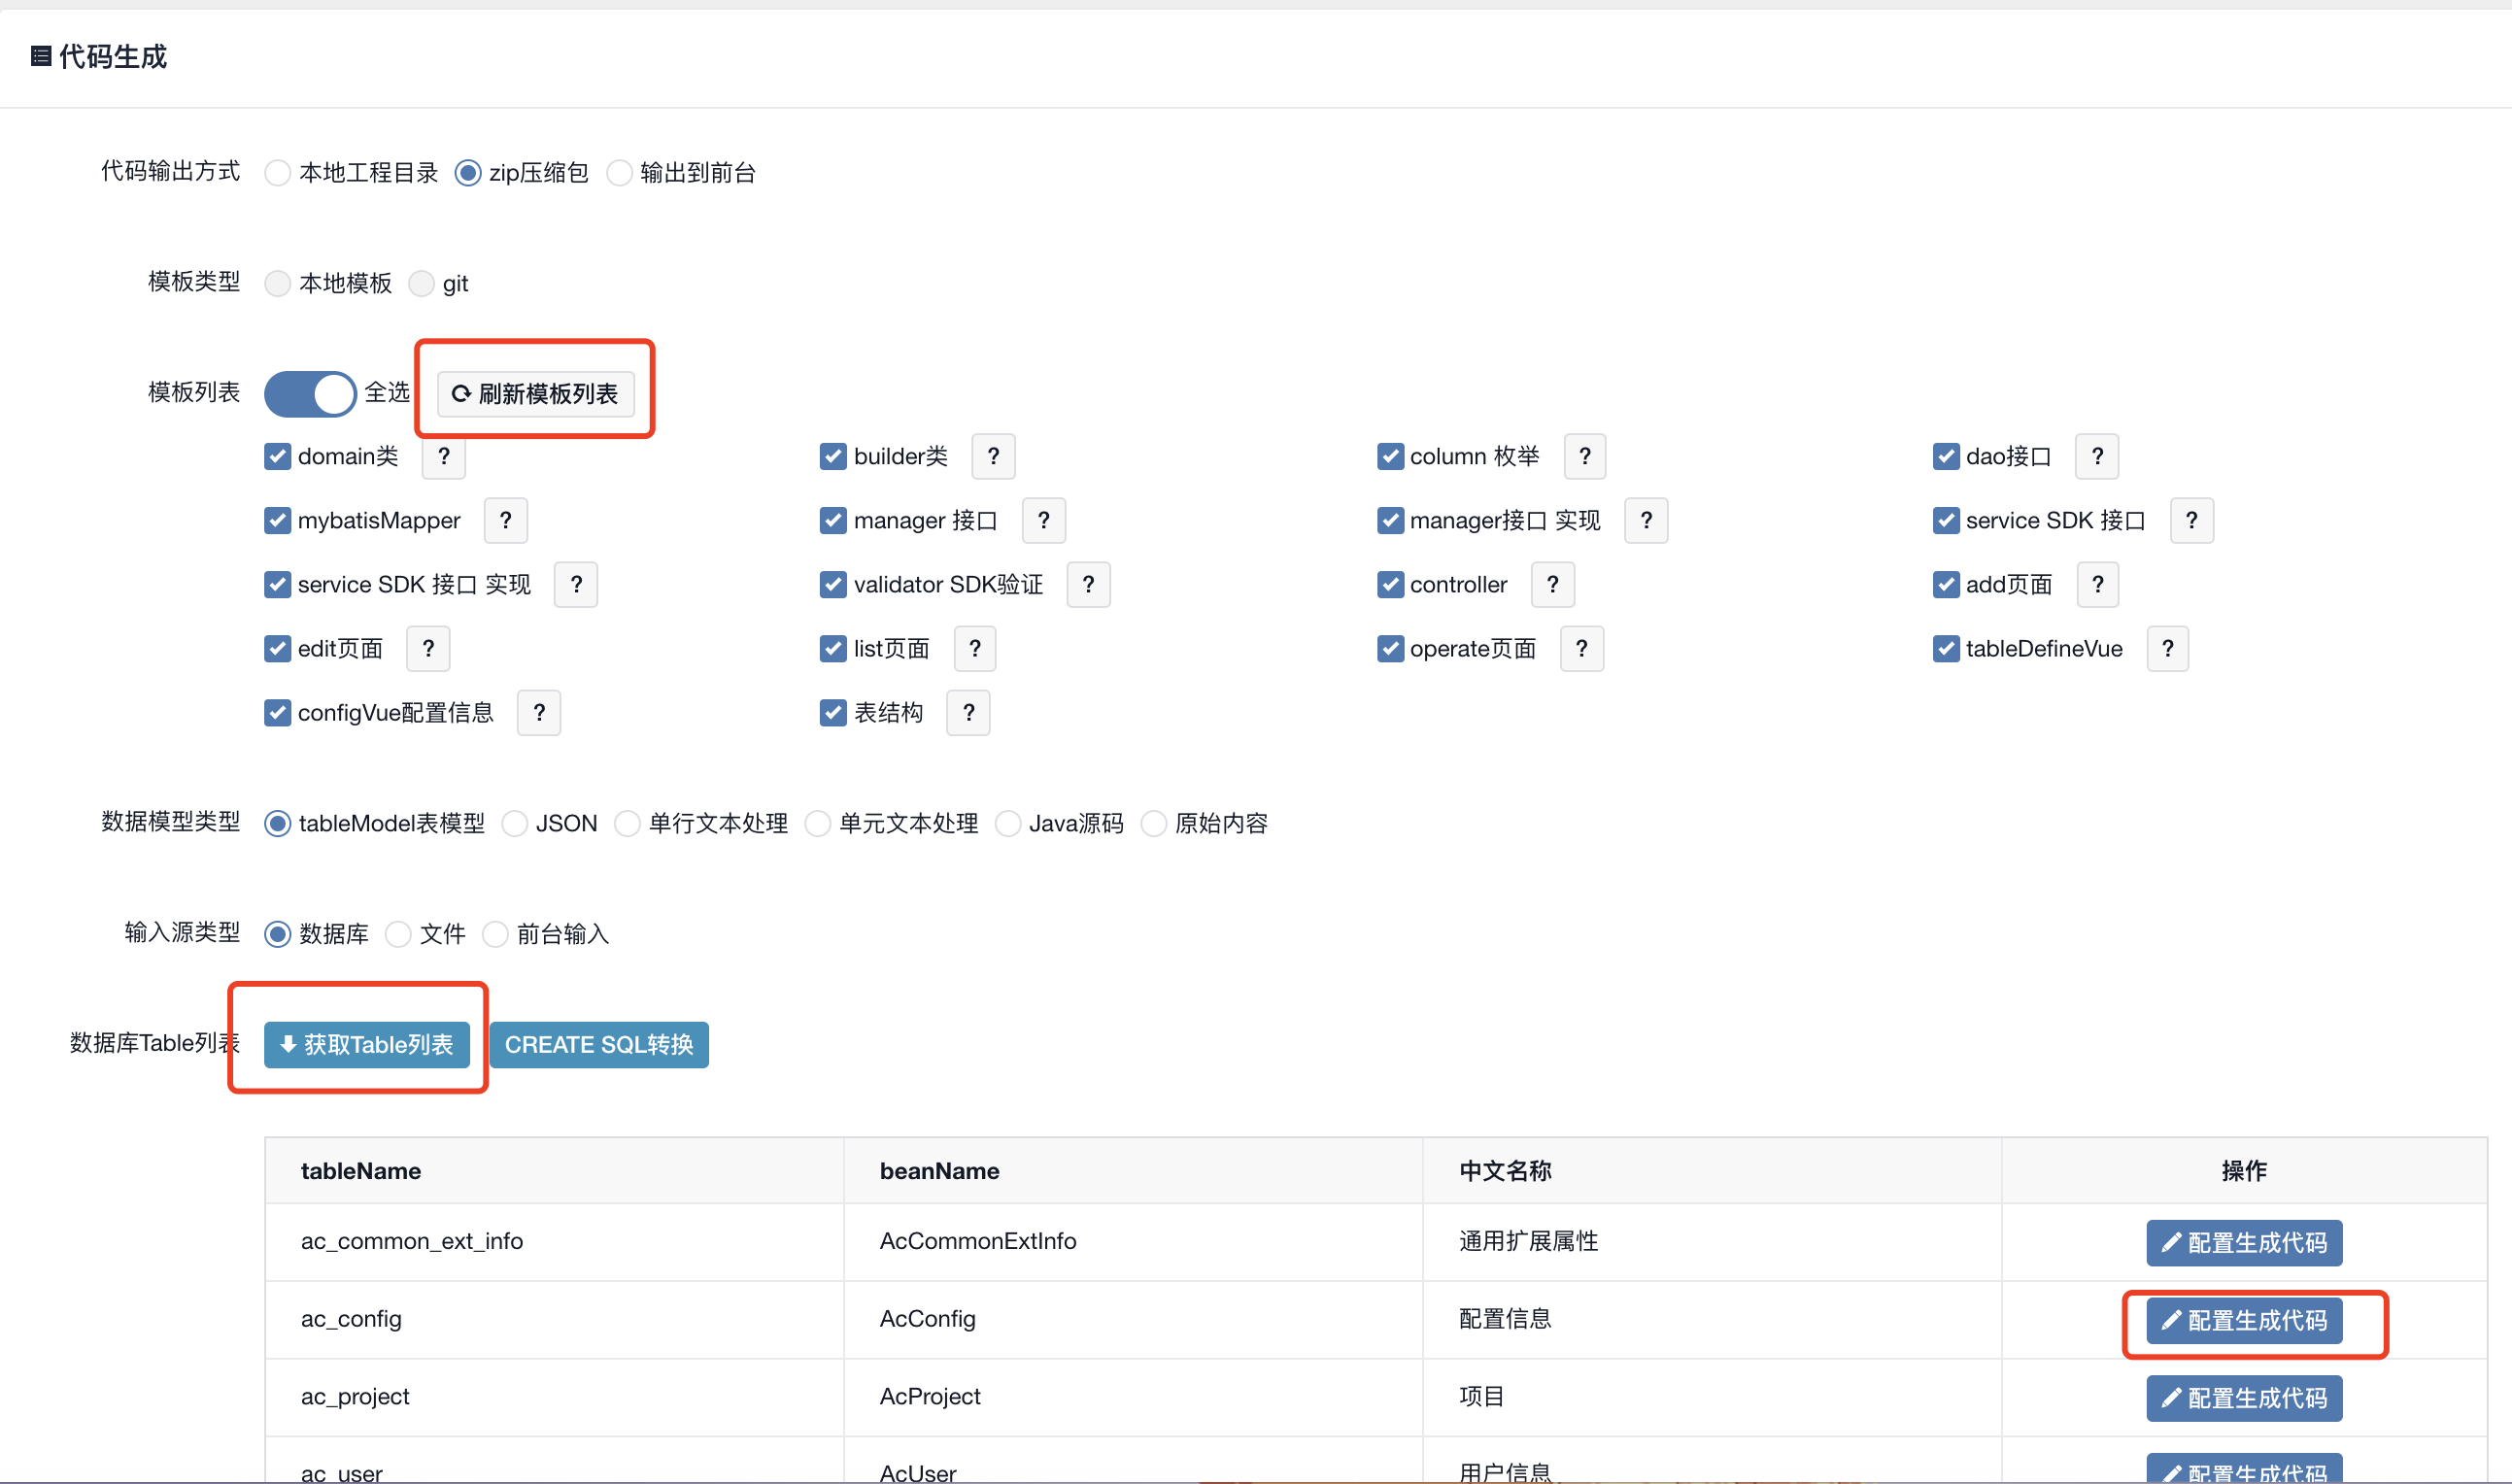Screen dimensions: 2512x1484
Task: Show help for manager接口 实现
Action: (1646, 520)
